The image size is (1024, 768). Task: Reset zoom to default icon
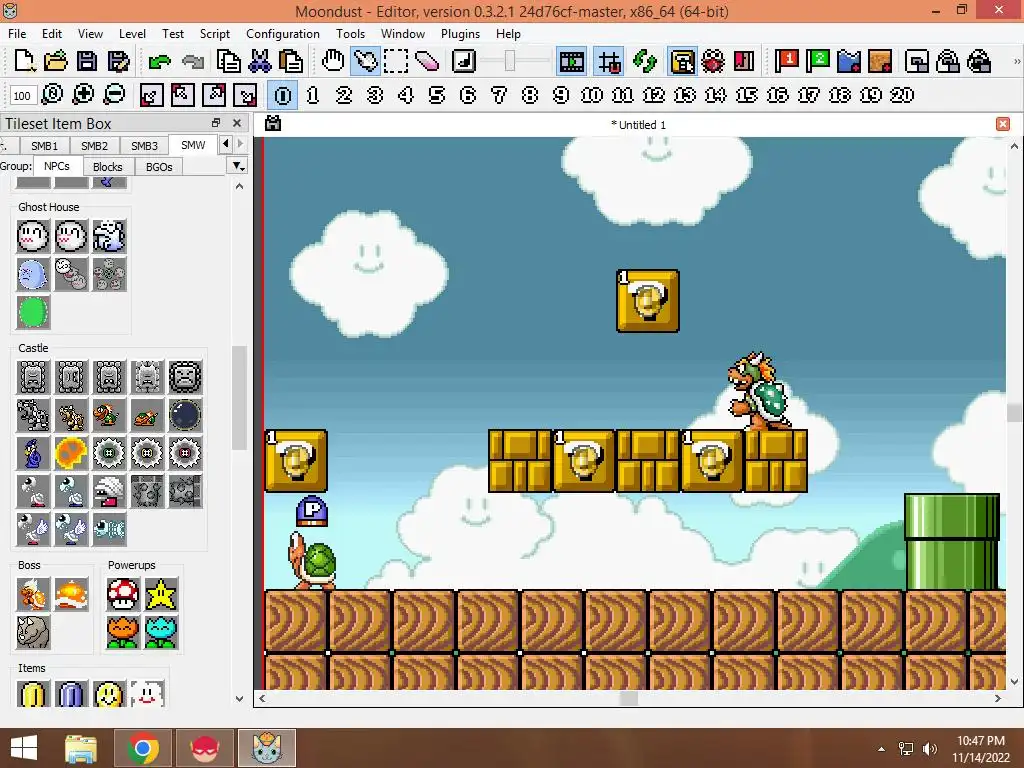tap(52, 95)
